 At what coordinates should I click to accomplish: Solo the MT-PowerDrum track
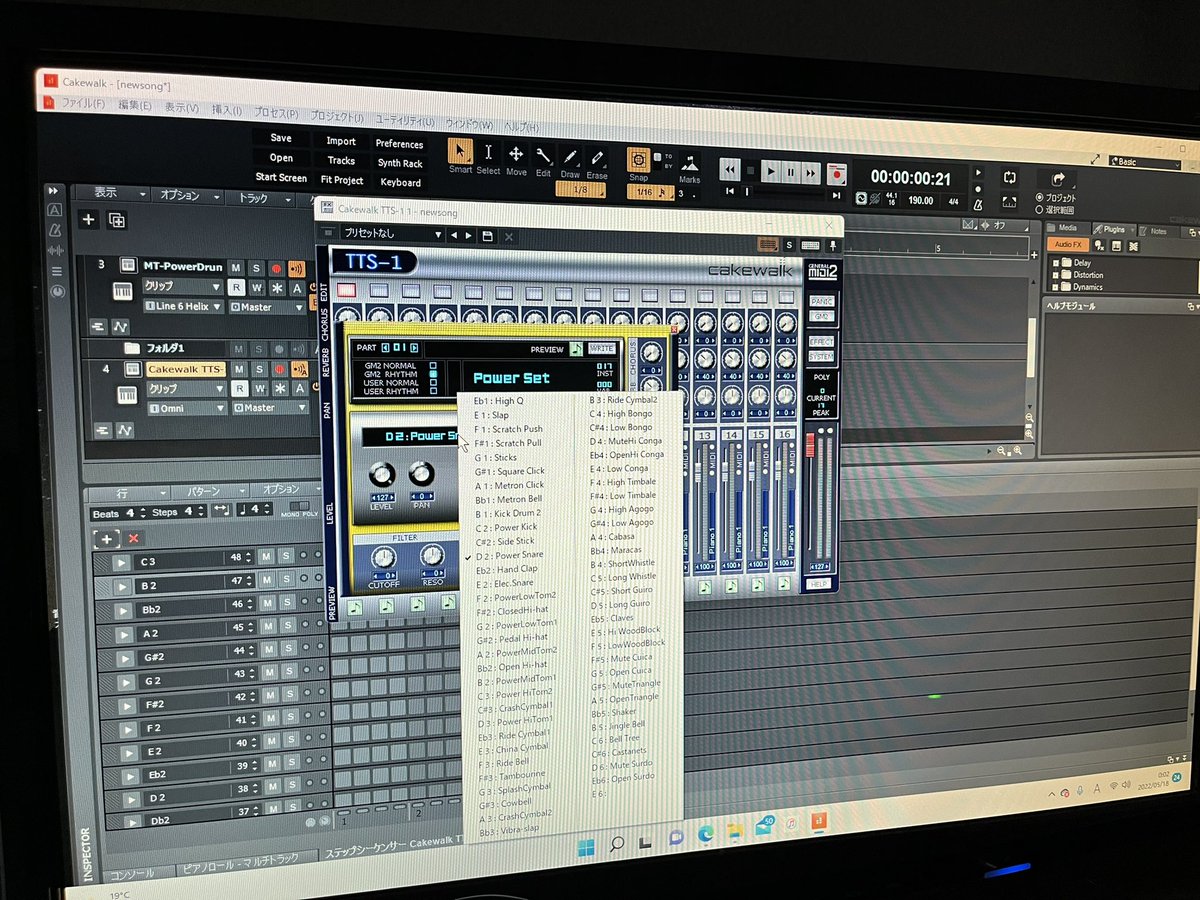point(256,267)
